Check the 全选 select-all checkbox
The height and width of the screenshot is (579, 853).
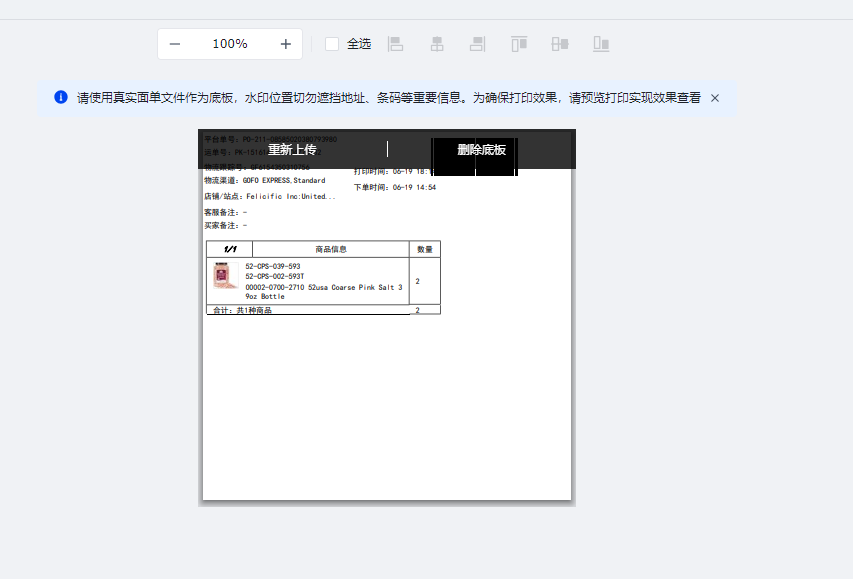click(332, 44)
